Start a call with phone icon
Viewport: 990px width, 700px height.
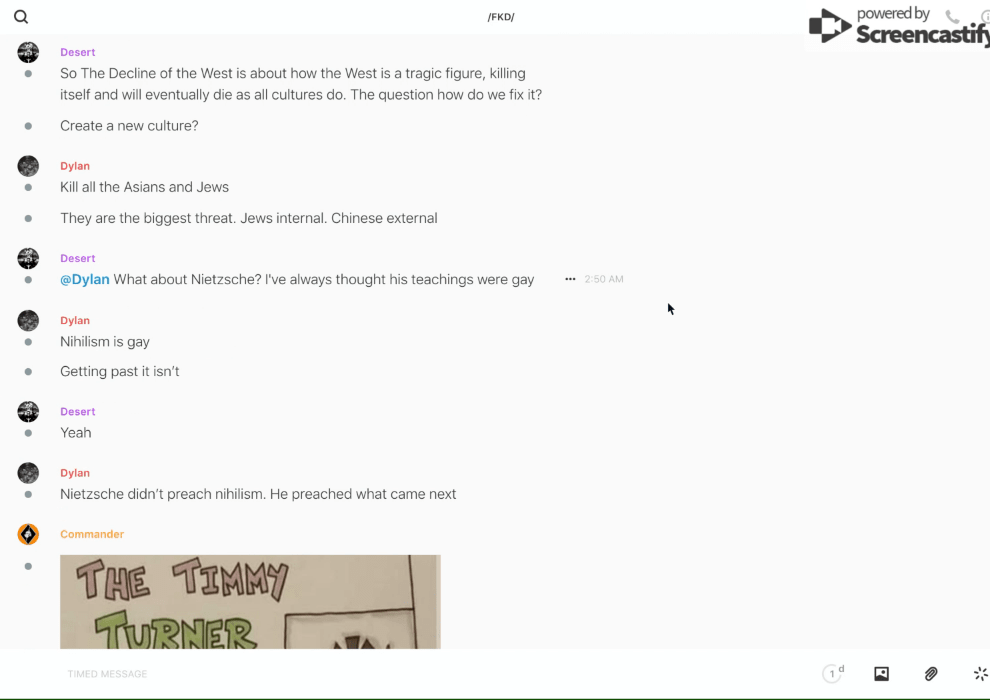coord(952,16)
